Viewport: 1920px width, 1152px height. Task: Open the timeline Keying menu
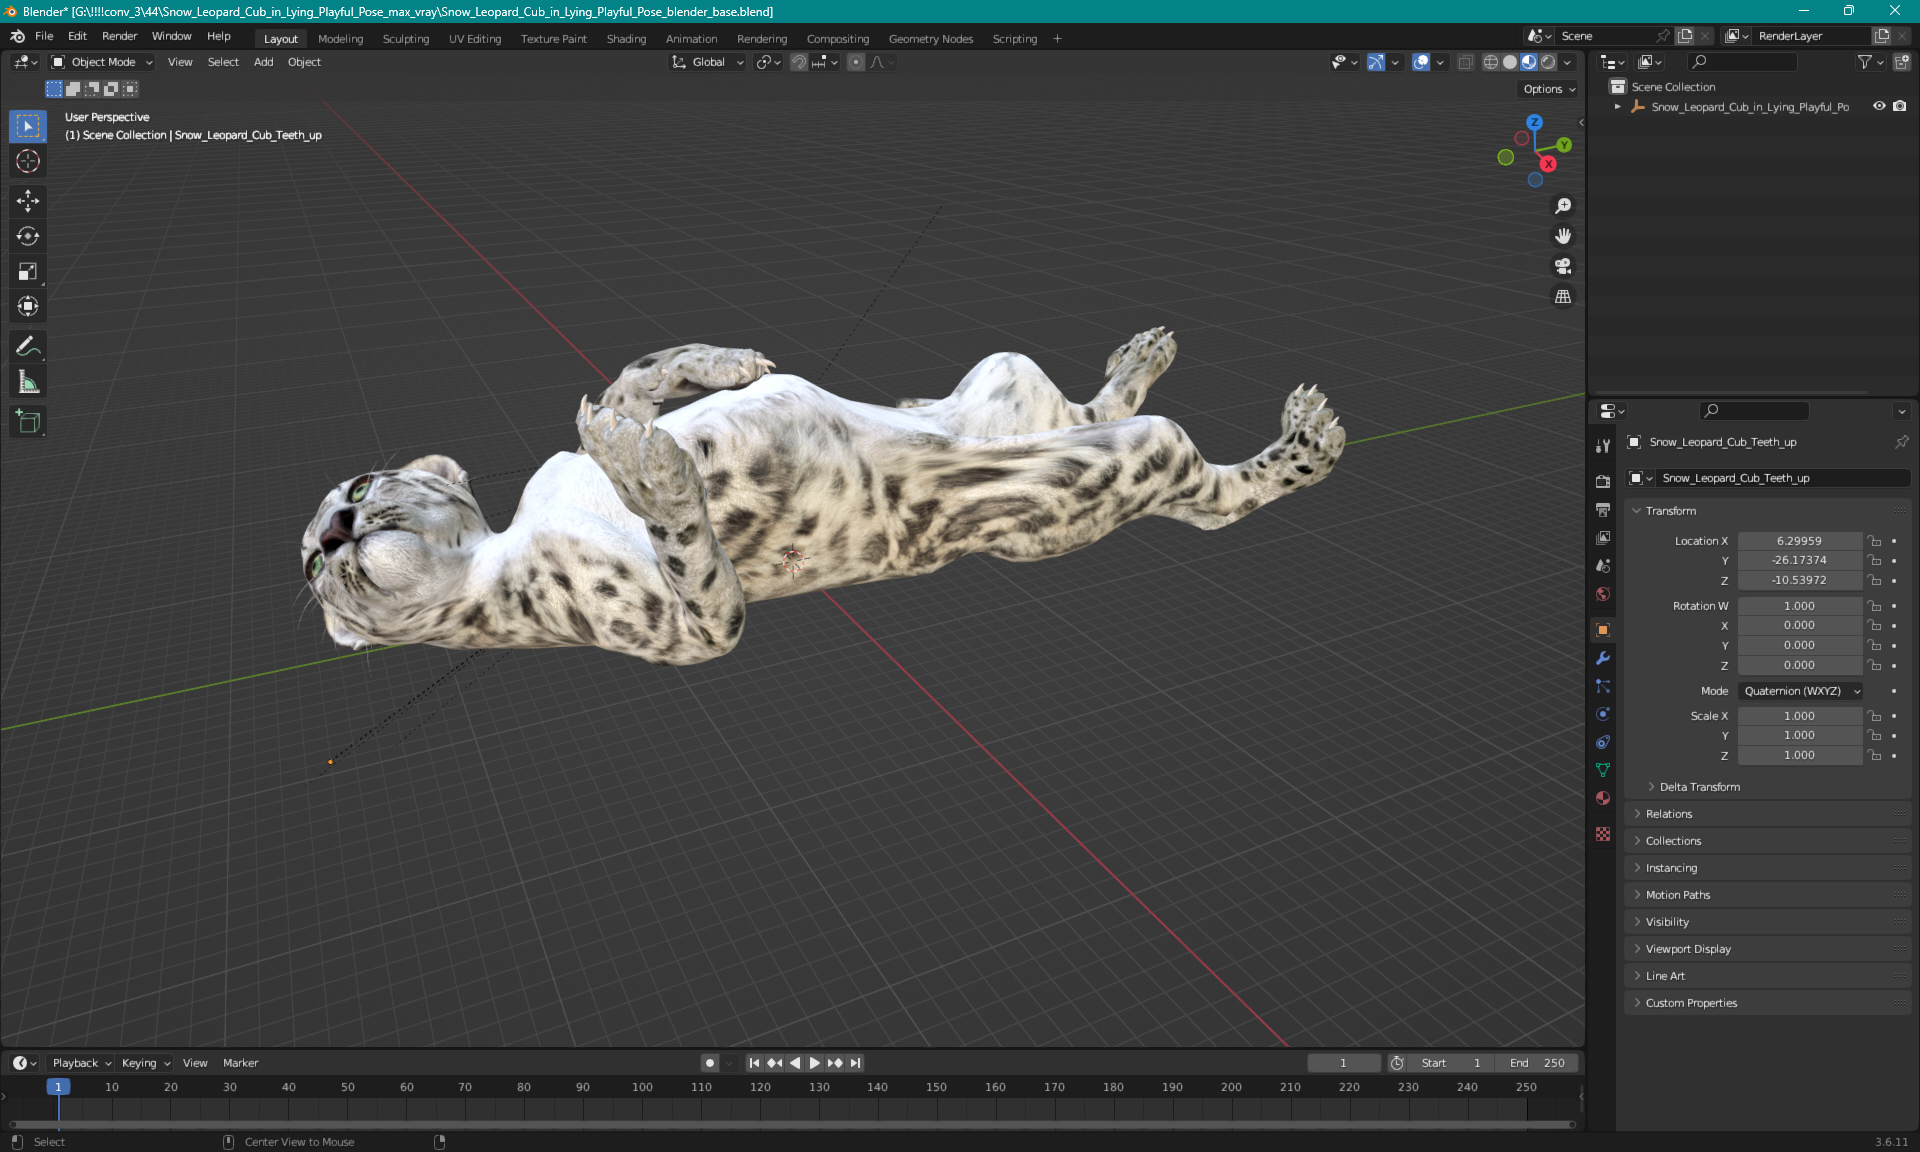[145, 1063]
